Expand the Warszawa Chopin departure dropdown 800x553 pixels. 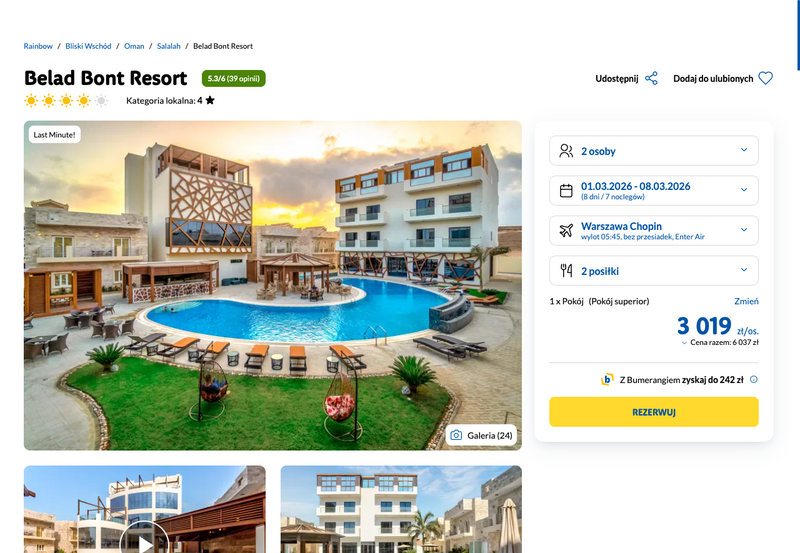coord(654,231)
